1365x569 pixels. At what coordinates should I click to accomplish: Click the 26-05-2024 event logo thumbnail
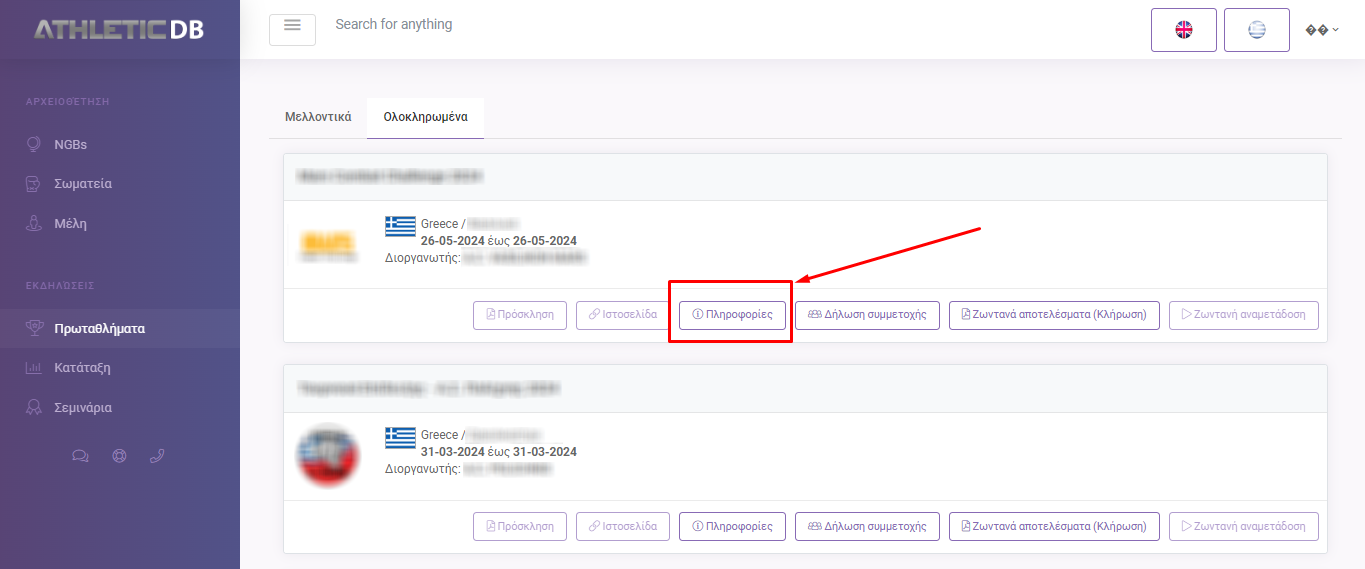[x=328, y=245]
